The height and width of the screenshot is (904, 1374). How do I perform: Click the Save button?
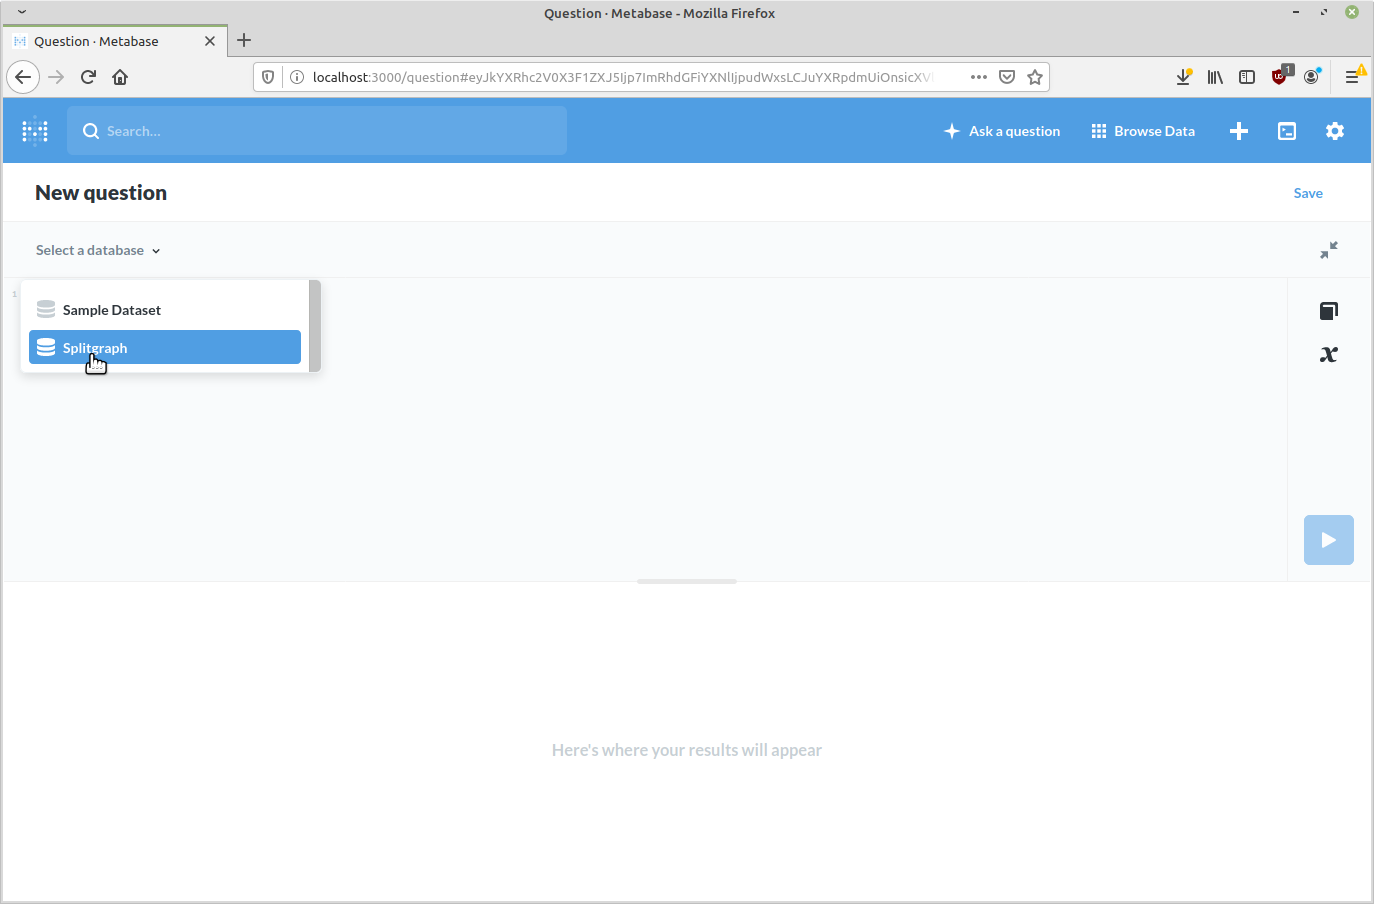(x=1308, y=193)
